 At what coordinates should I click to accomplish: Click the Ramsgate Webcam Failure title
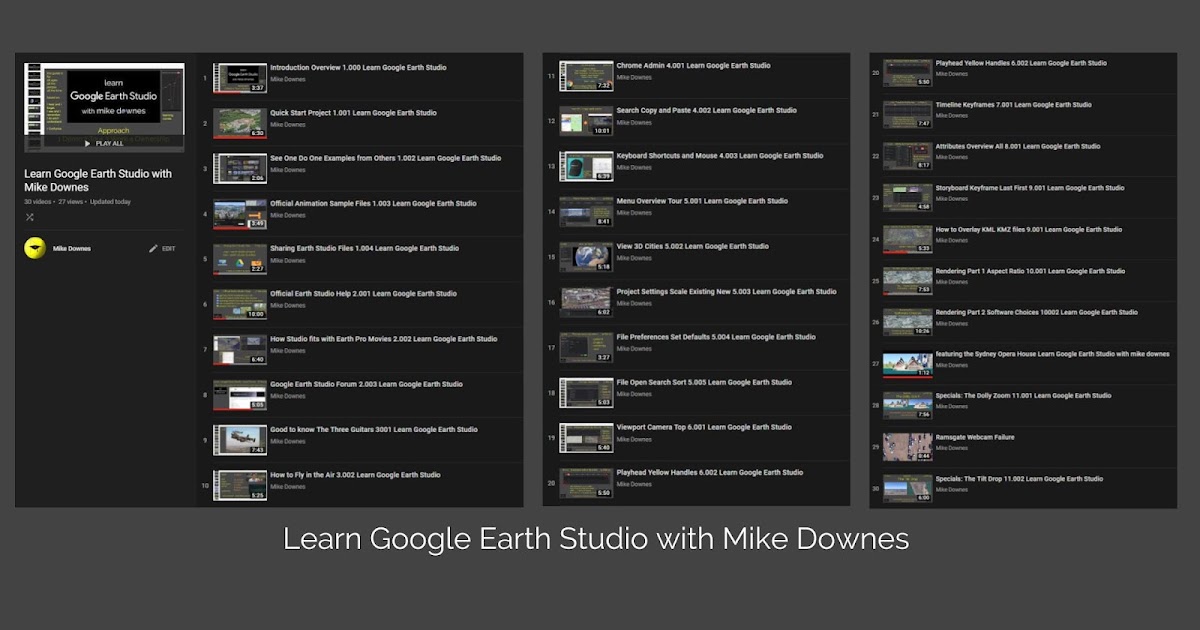[975, 437]
